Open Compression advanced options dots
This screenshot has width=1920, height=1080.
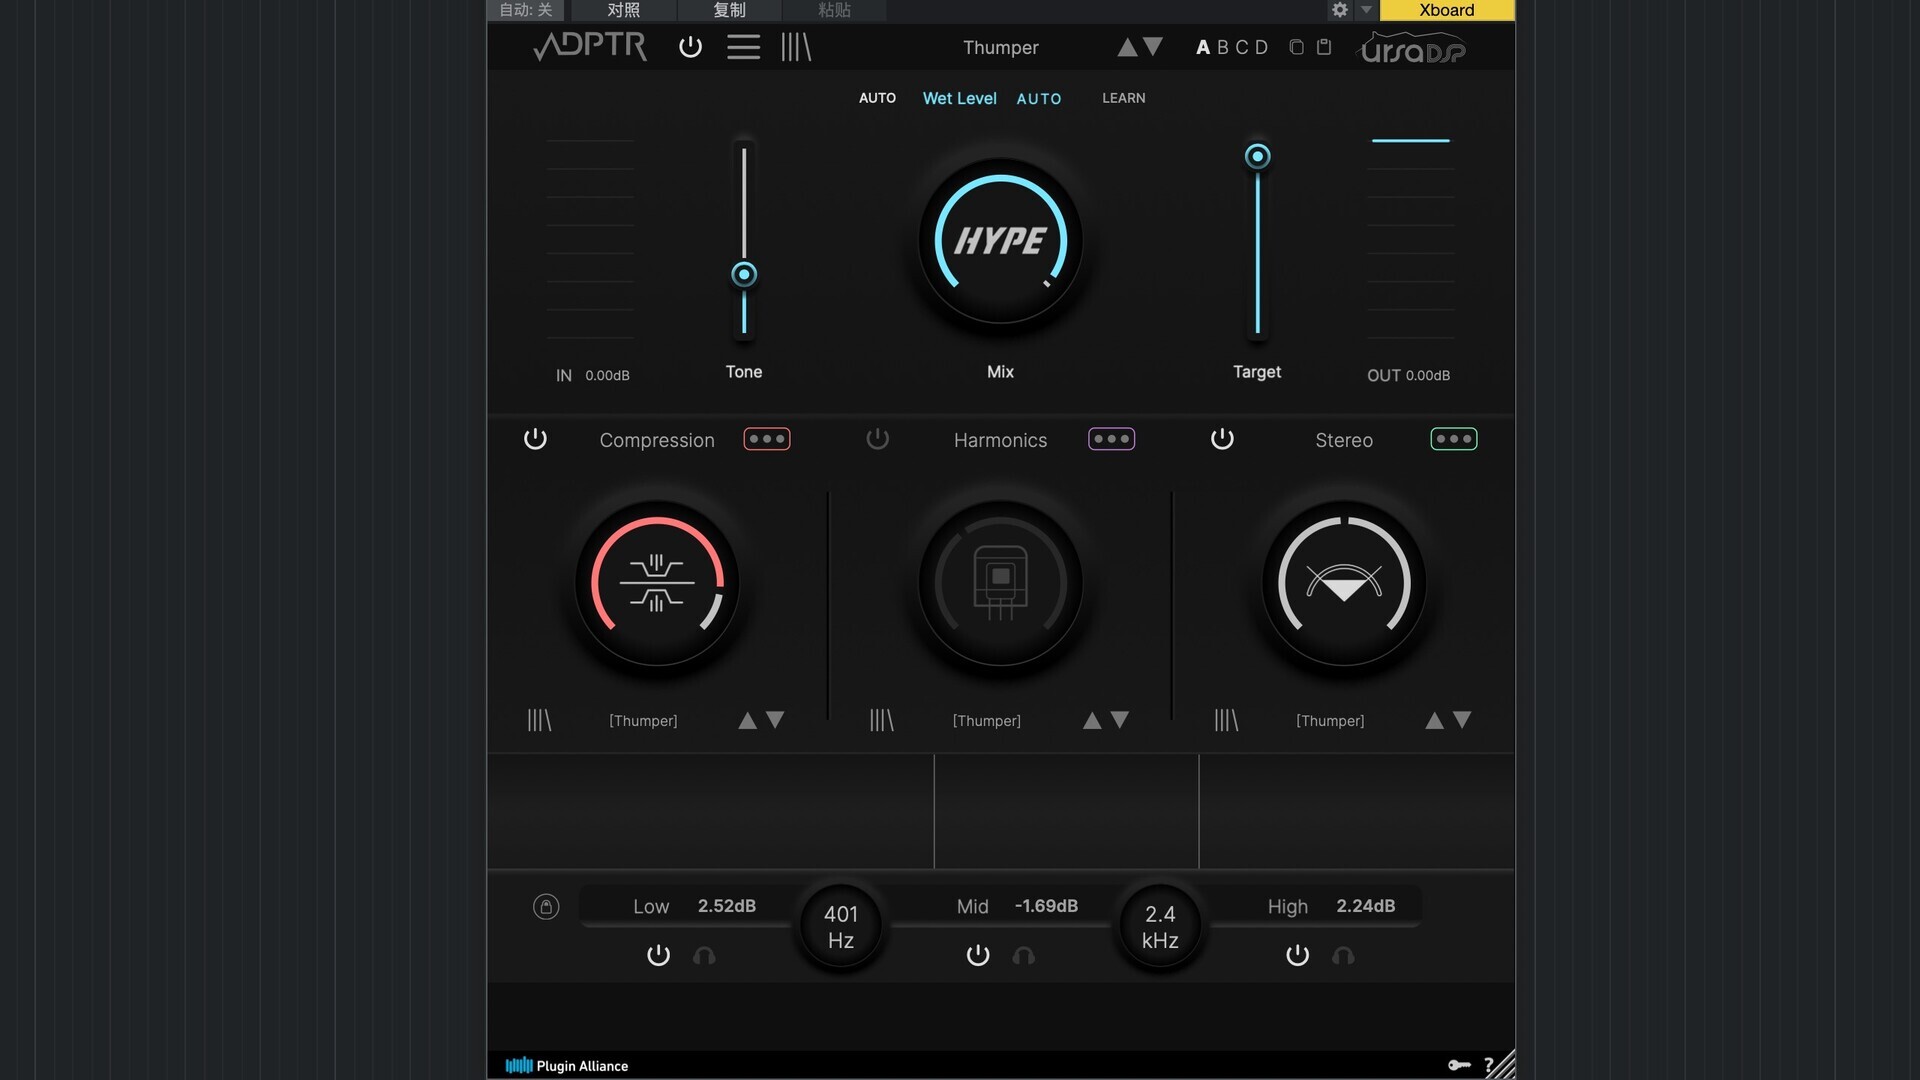(x=767, y=439)
